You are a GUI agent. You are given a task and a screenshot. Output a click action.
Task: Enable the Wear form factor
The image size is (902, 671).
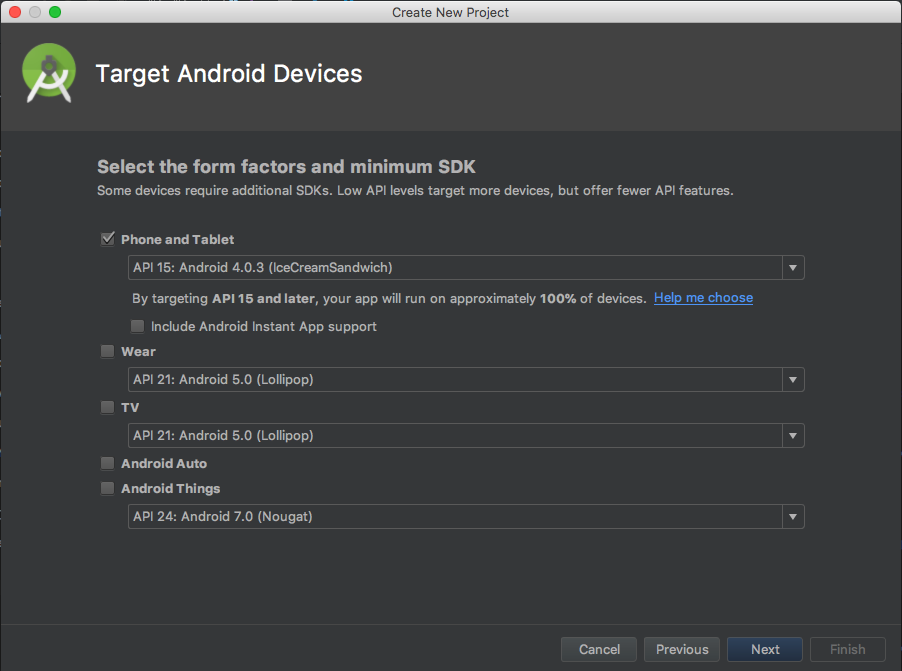(x=107, y=351)
